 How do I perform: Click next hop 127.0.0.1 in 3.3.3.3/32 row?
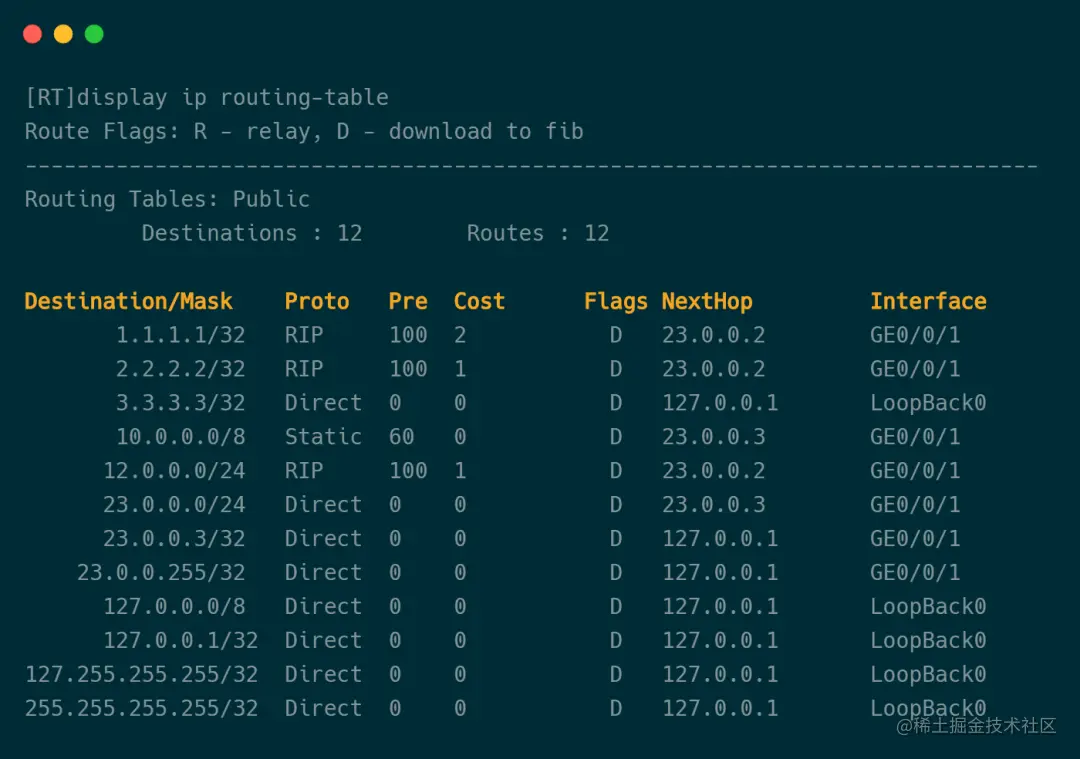[720, 402]
